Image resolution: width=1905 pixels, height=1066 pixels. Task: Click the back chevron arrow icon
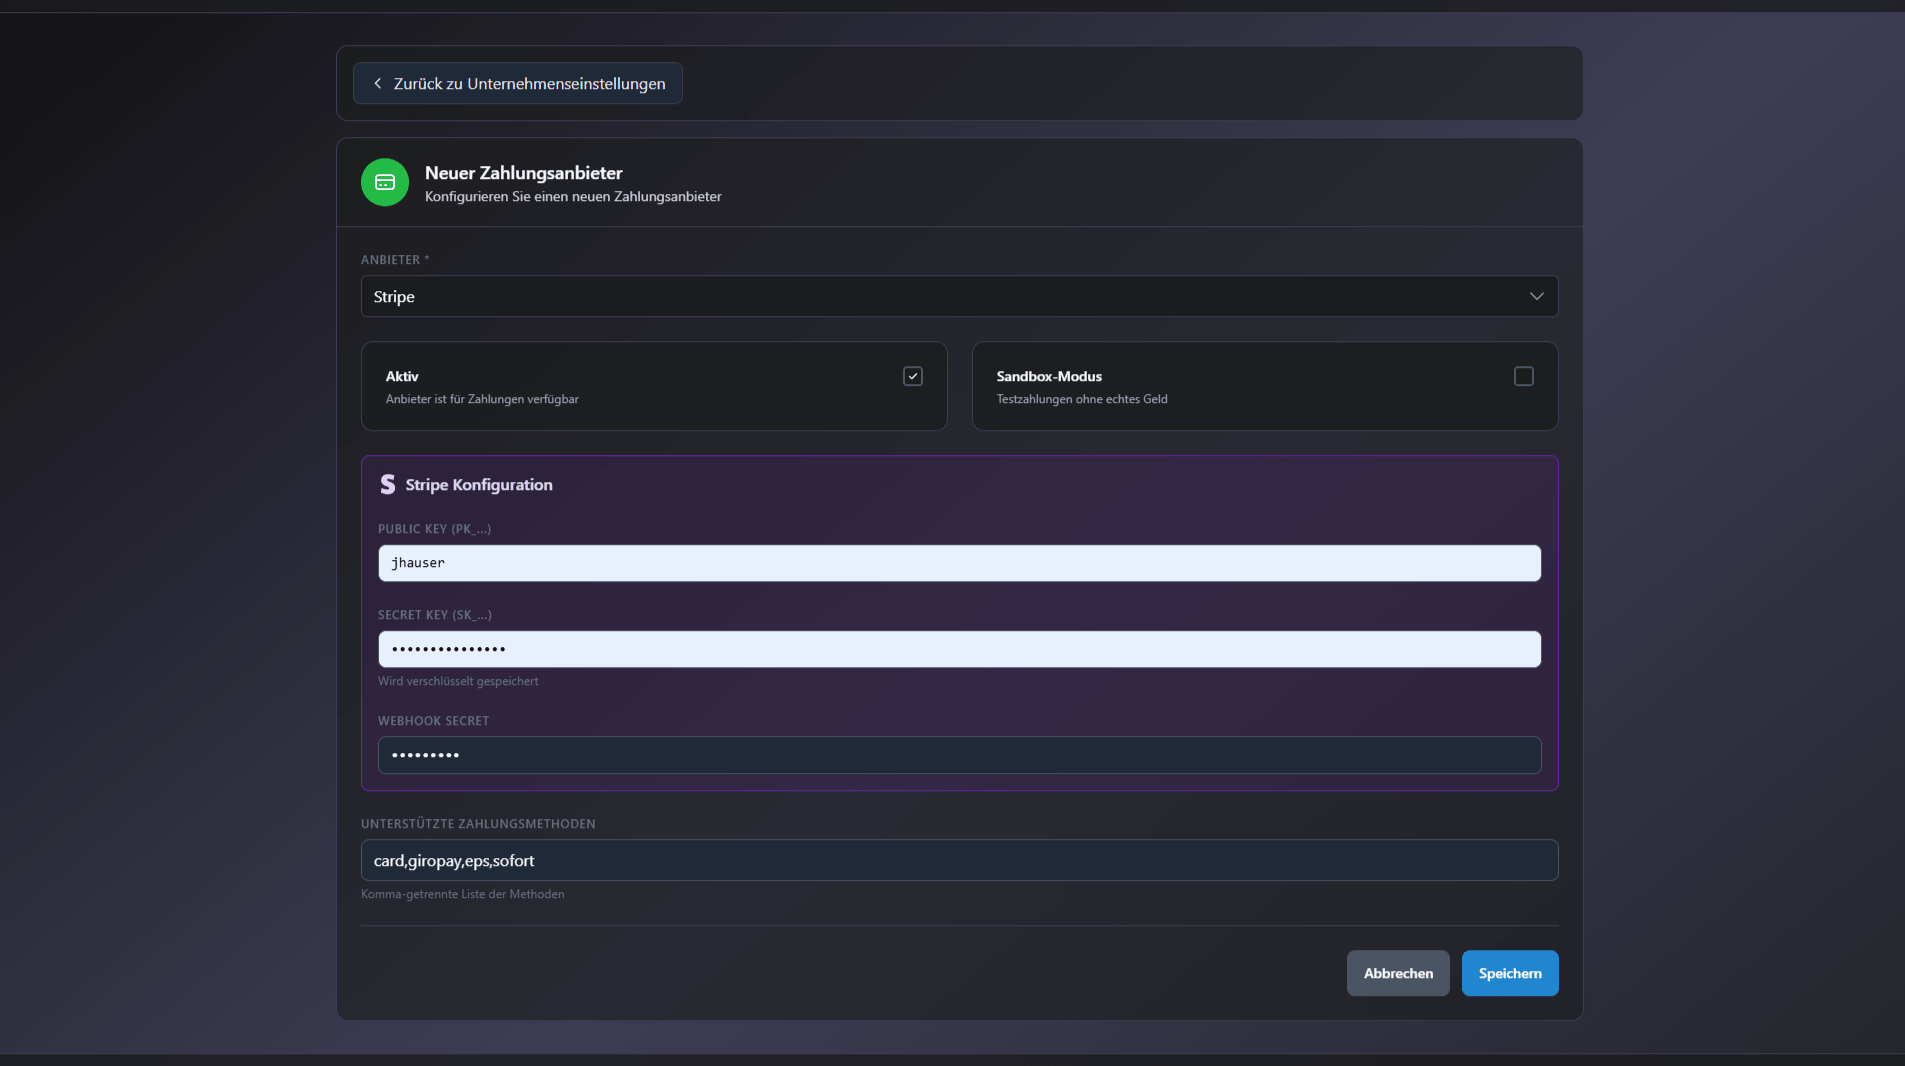pyautogui.click(x=377, y=84)
